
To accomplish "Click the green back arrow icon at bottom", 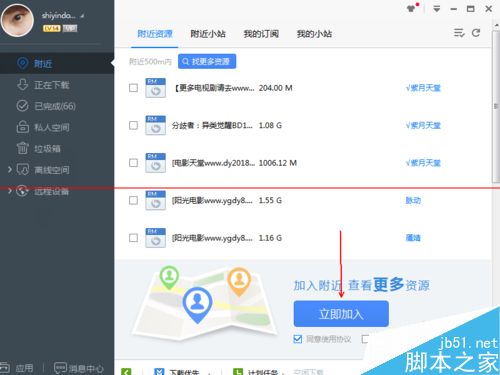I will point(126,372).
